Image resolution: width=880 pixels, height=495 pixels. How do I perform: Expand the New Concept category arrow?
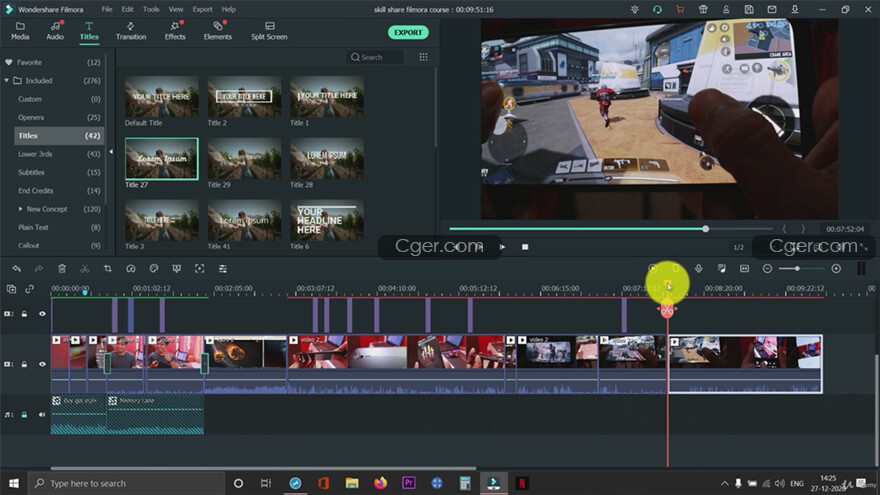(20, 209)
